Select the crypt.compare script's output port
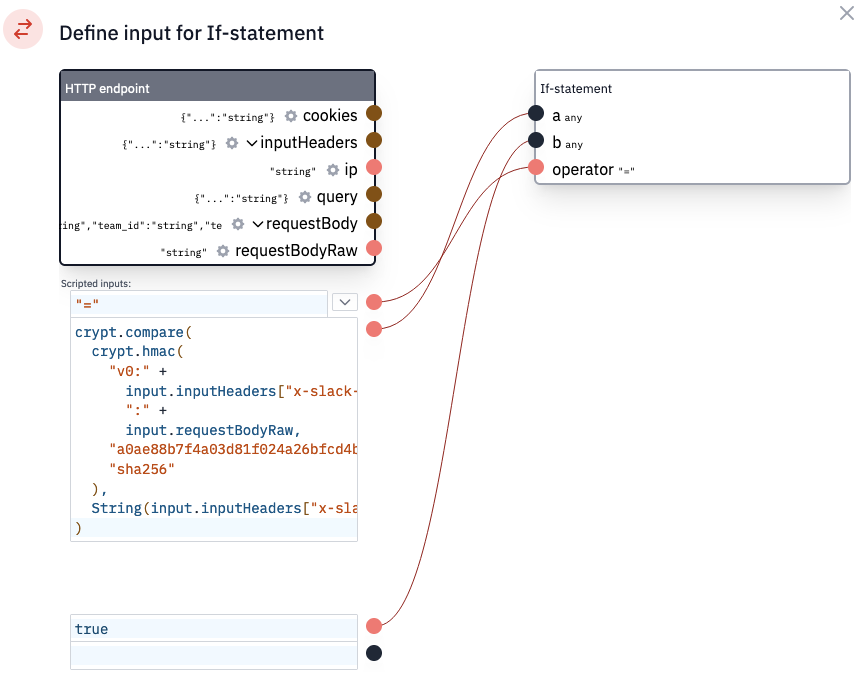Image resolution: width=858 pixels, height=678 pixels. (374, 329)
